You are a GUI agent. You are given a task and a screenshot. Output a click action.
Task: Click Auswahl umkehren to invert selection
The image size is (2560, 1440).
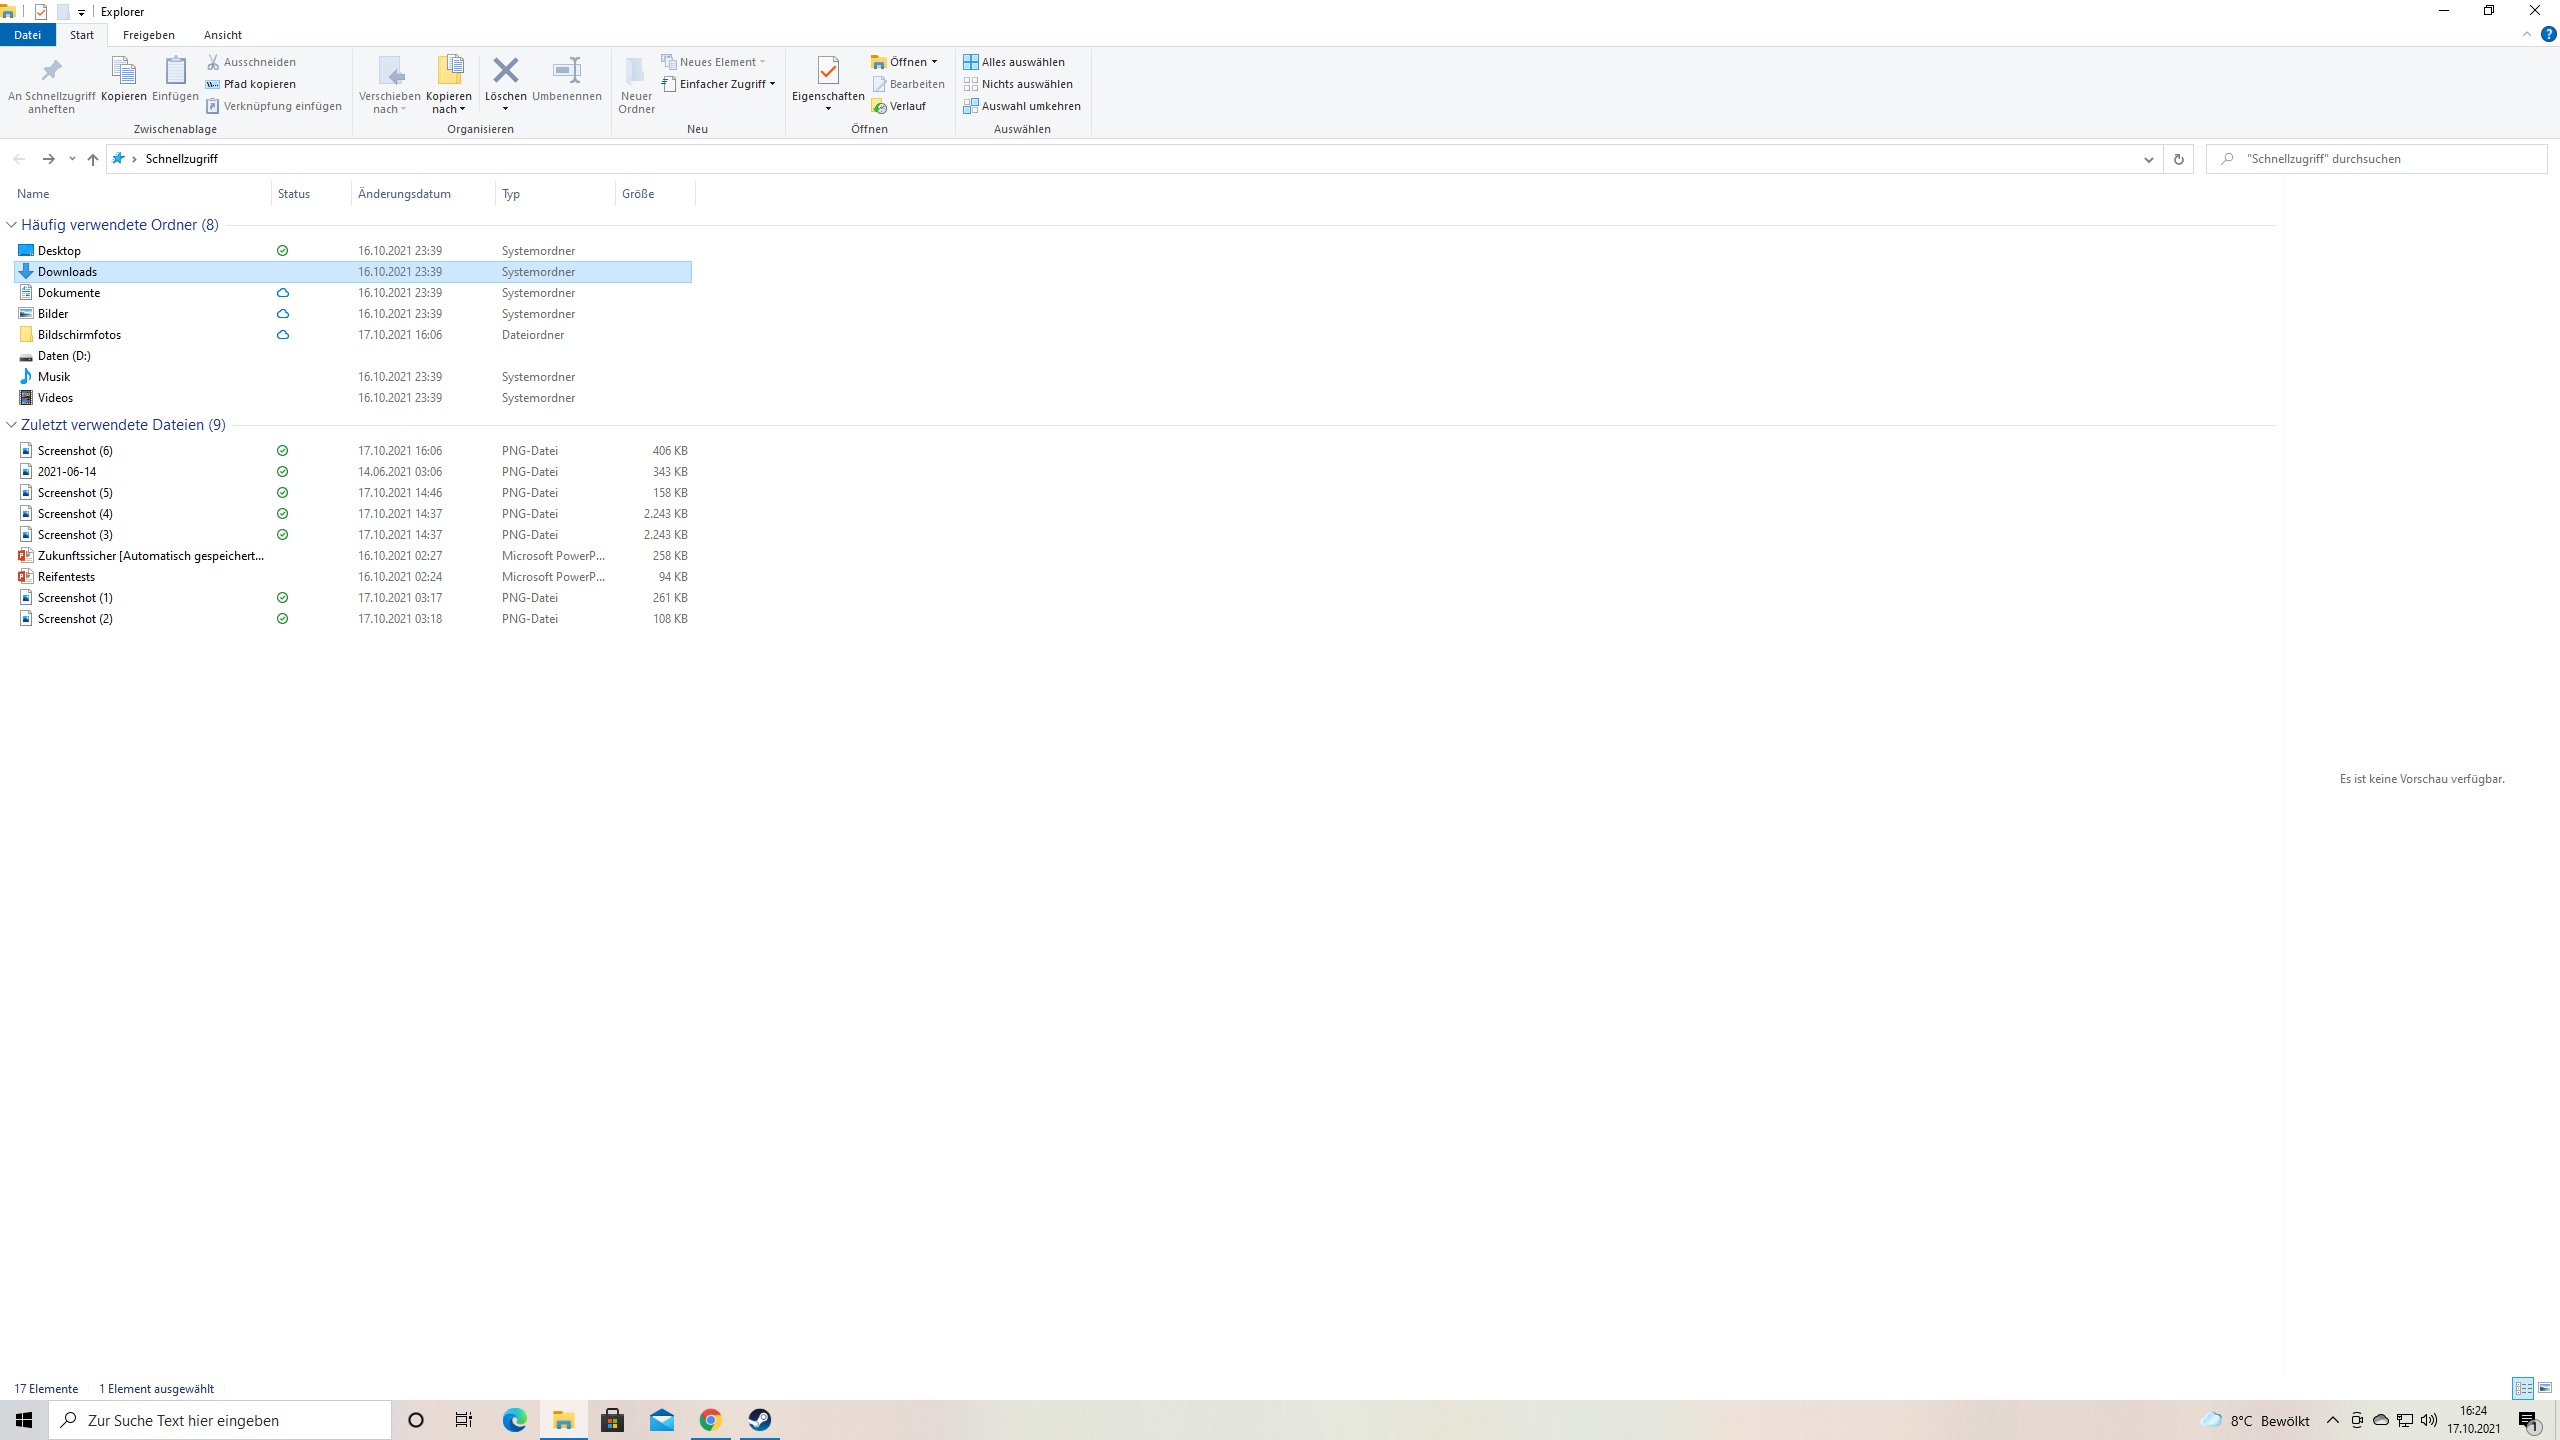click(1030, 106)
